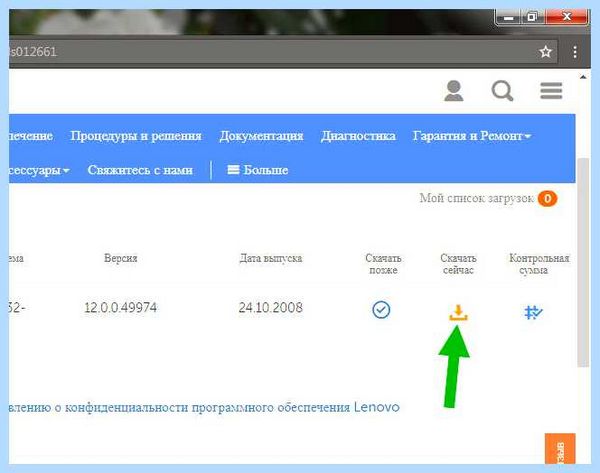The height and width of the screenshot is (473, 600).
Task: Minimize the browser window
Action: click(508, 17)
